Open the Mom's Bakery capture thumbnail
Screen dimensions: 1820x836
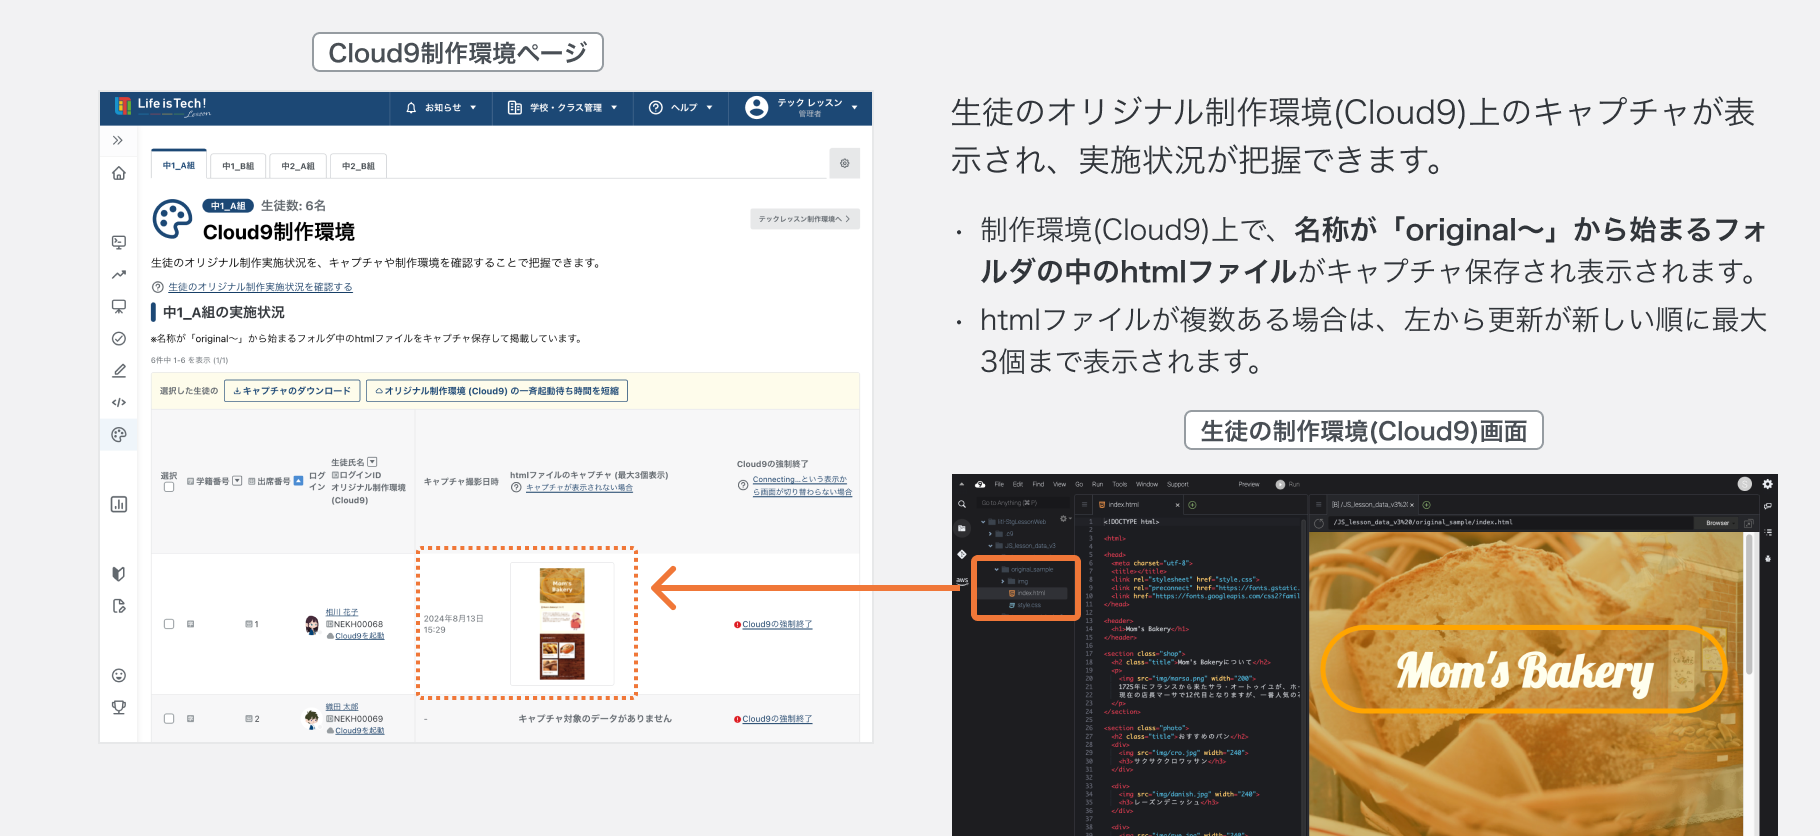(562, 624)
